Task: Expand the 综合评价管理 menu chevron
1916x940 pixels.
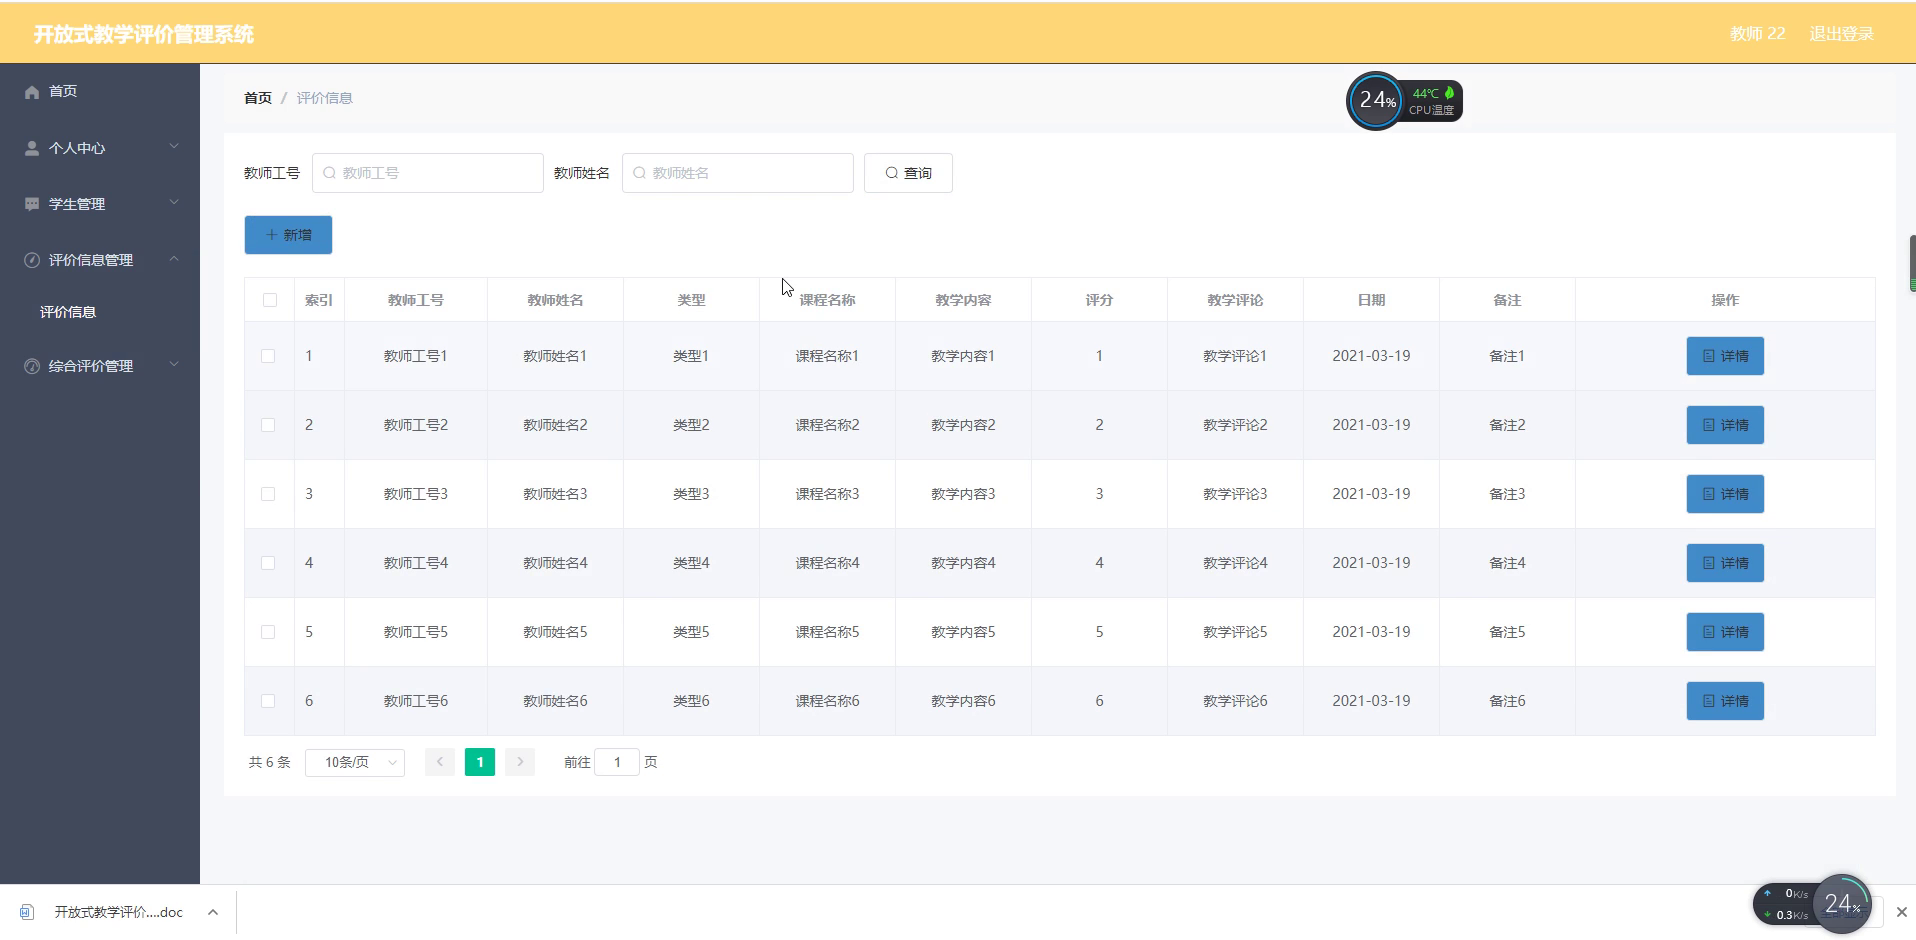Action: tap(174, 365)
